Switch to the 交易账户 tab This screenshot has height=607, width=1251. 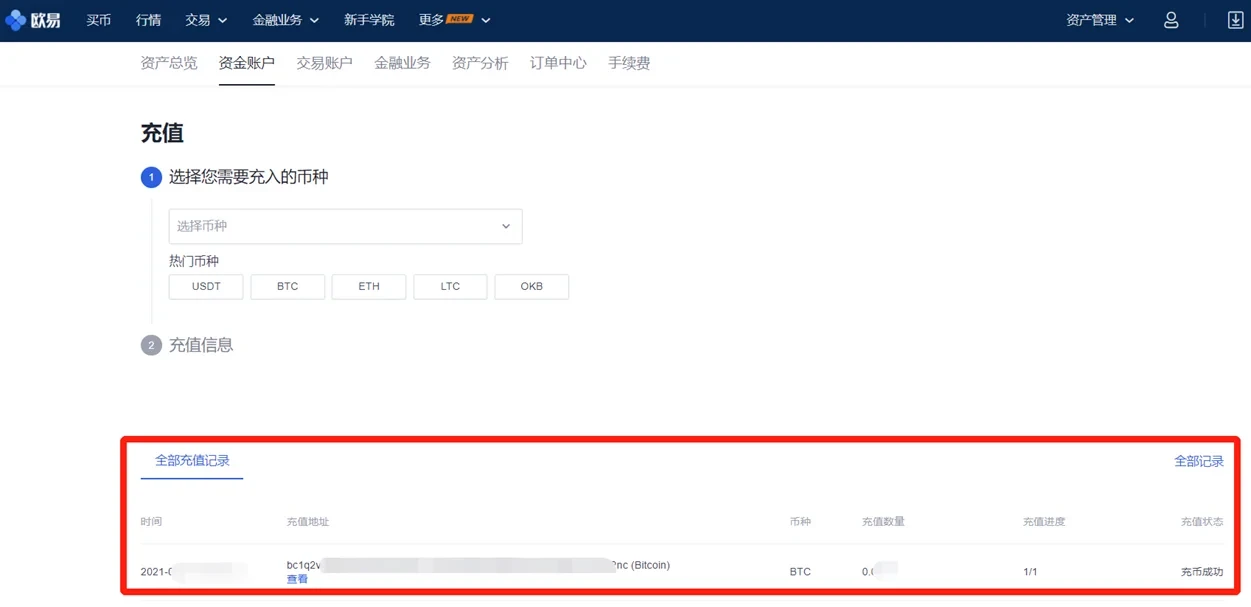coord(324,62)
